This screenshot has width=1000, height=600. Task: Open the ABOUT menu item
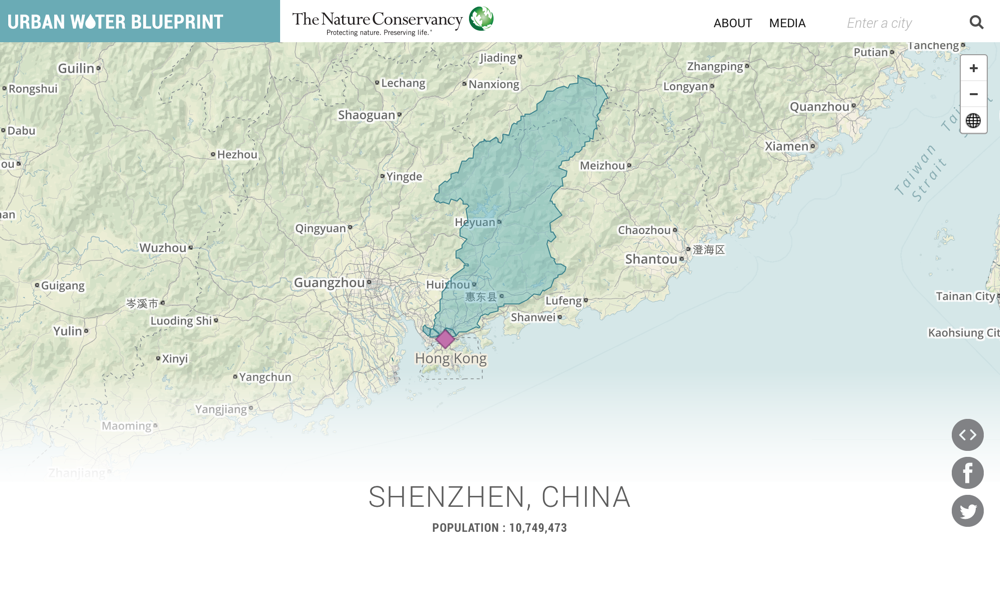pos(732,23)
